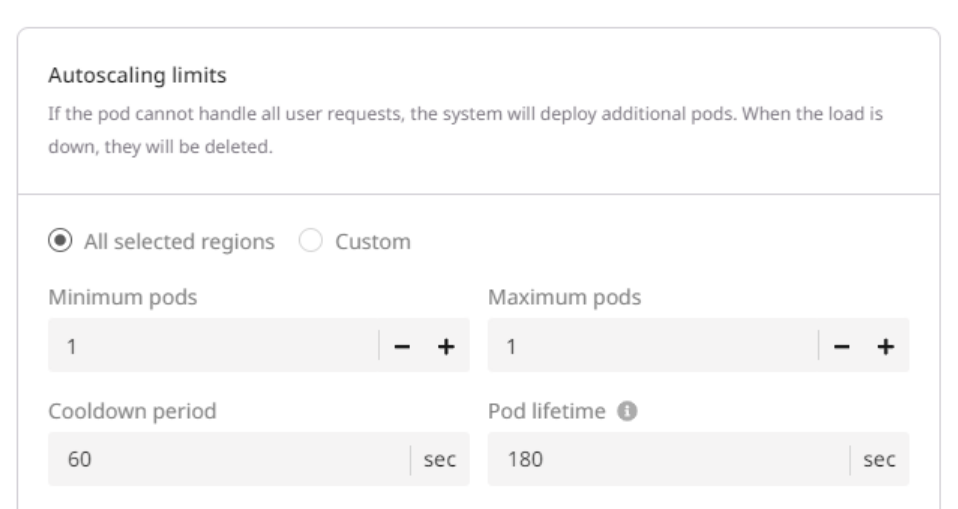Edit the Pod lifetime value of 180
This screenshot has width=958, height=509.
(665, 460)
